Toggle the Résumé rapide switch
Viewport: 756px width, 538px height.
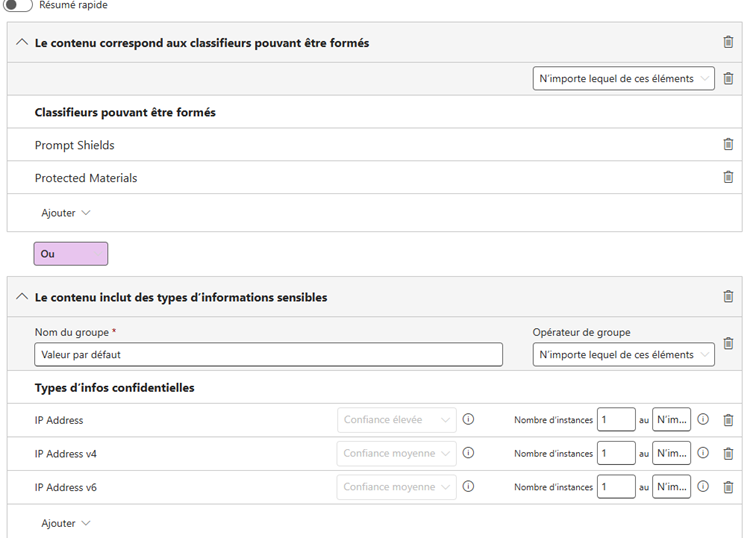tap(18, 6)
